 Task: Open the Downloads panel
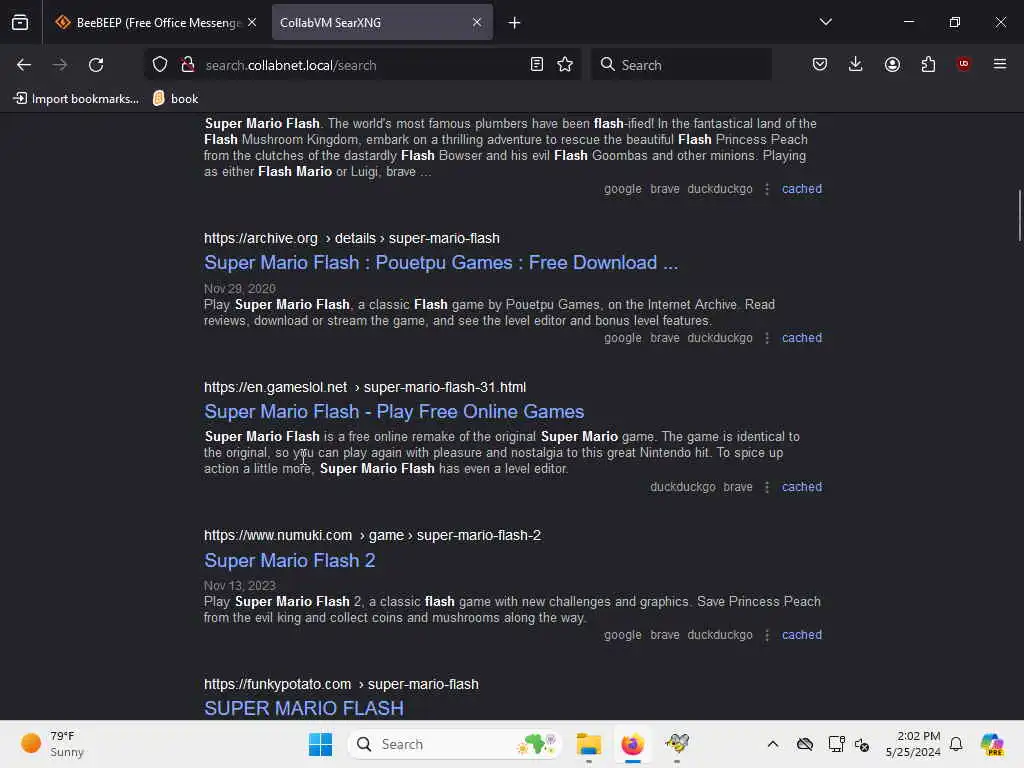point(856,65)
